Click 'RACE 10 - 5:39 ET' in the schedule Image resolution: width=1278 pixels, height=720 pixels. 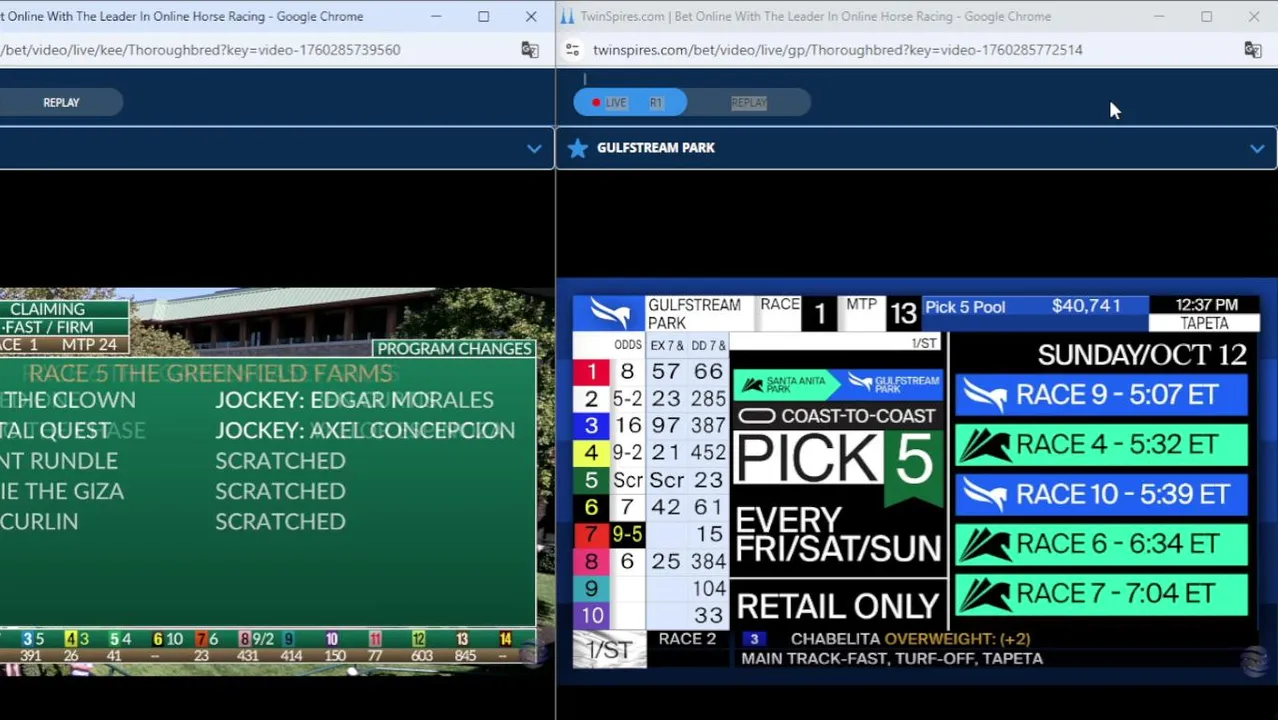click(x=1101, y=494)
